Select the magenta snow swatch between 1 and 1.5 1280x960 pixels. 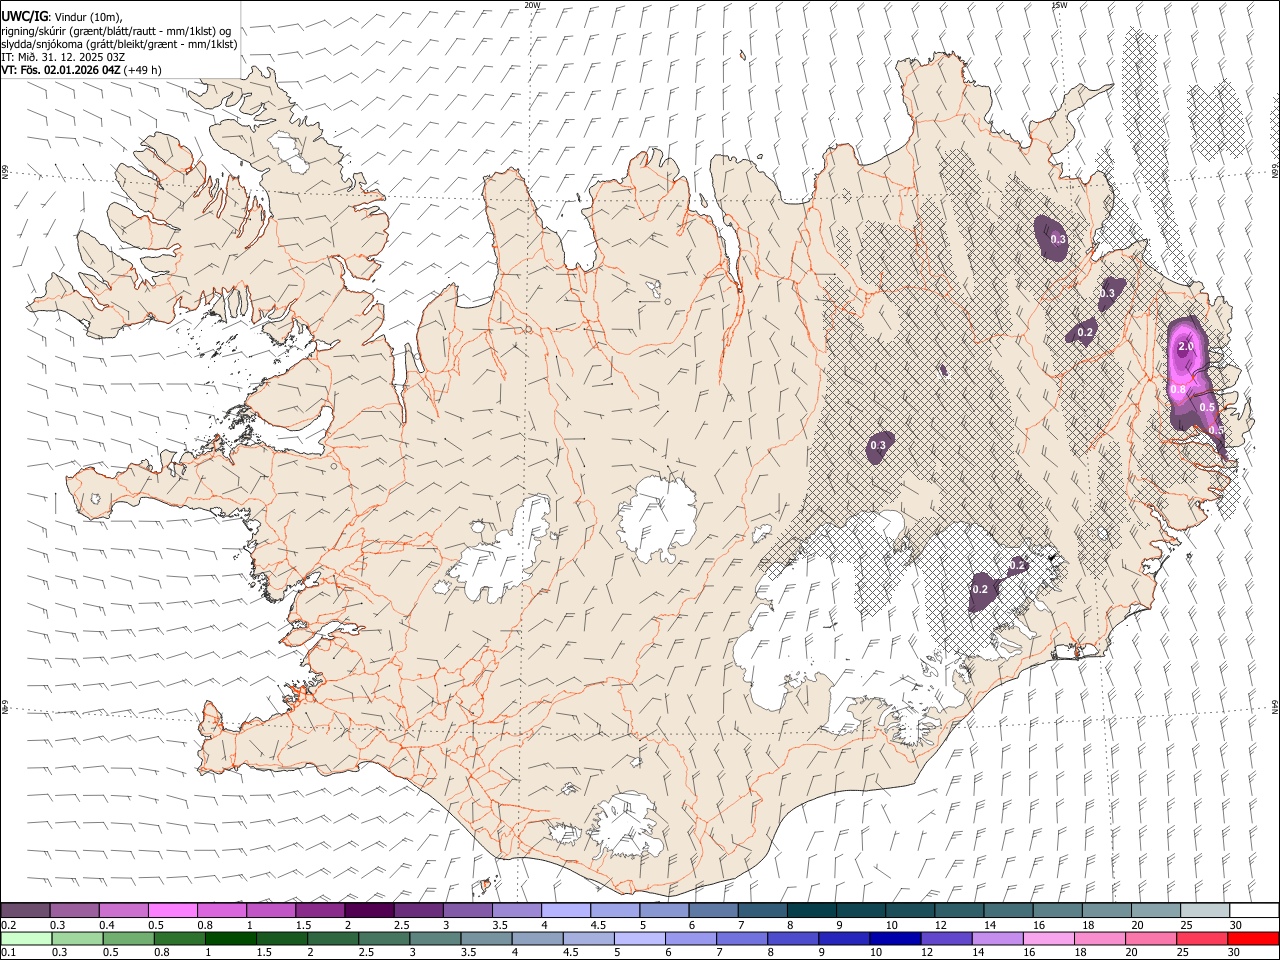pos(270,910)
